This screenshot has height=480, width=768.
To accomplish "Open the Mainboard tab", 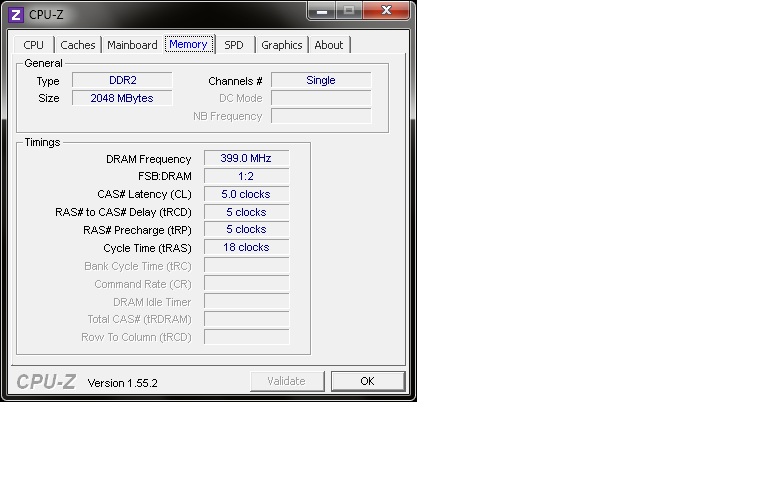I will 132,45.
